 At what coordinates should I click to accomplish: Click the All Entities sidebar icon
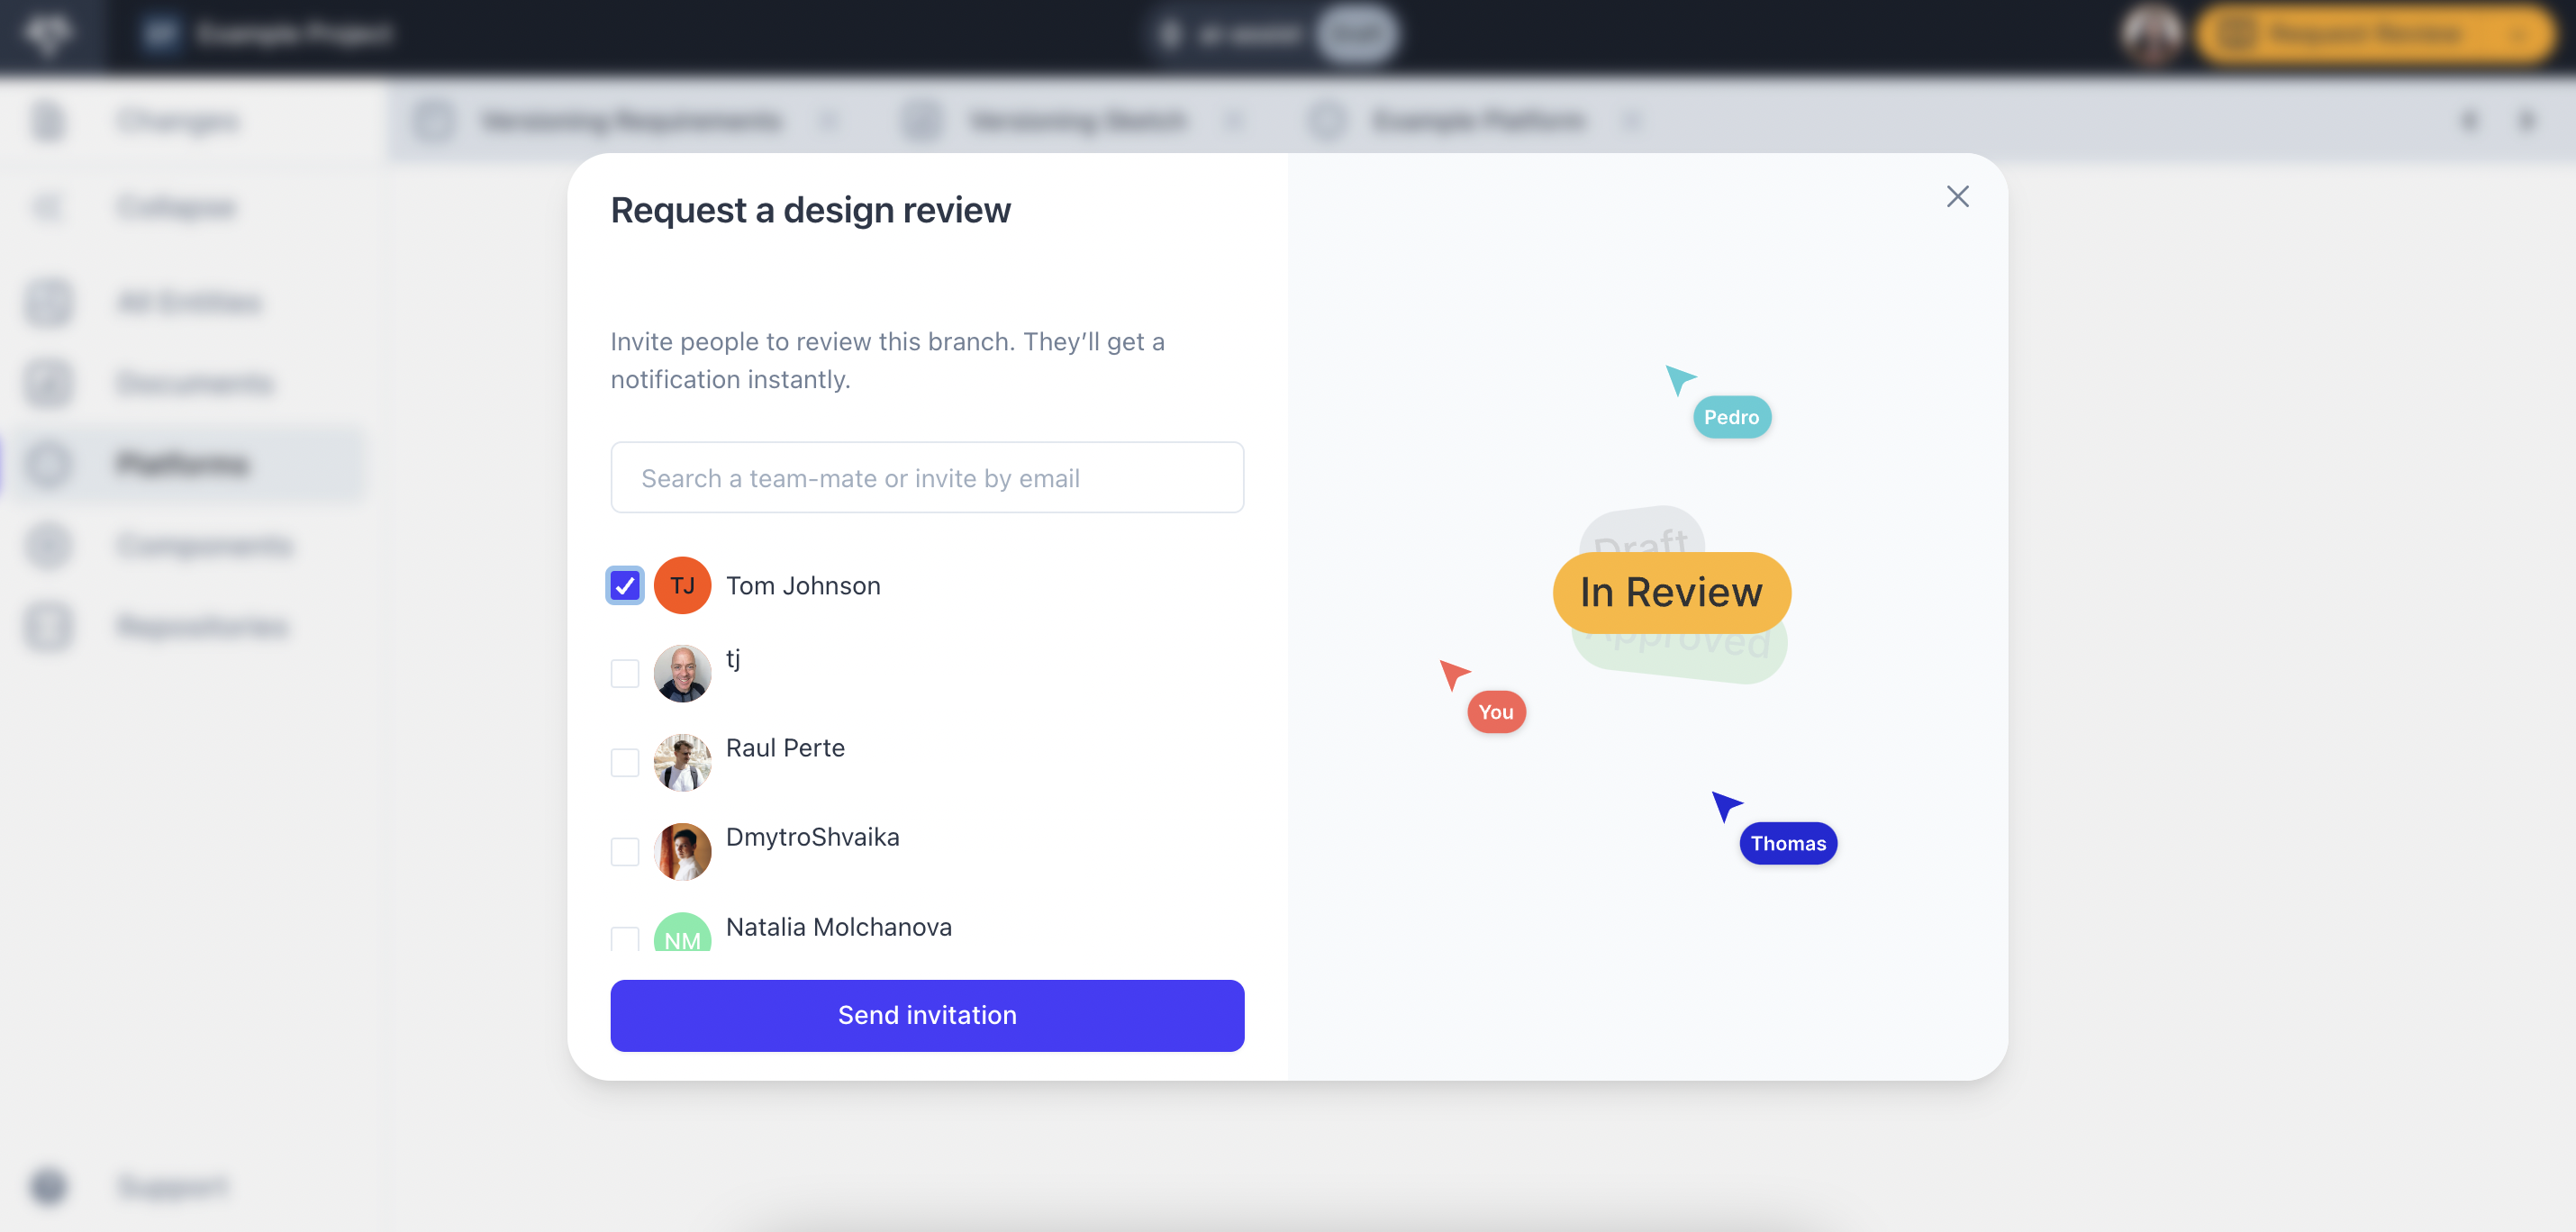(x=48, y=301)
